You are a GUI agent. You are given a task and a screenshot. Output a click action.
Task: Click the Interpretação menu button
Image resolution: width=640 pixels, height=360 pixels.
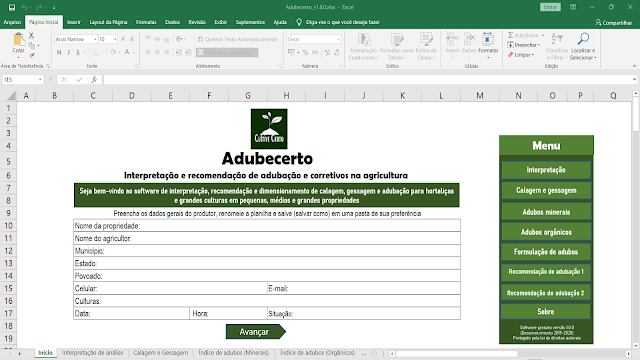tap(546, 170)
